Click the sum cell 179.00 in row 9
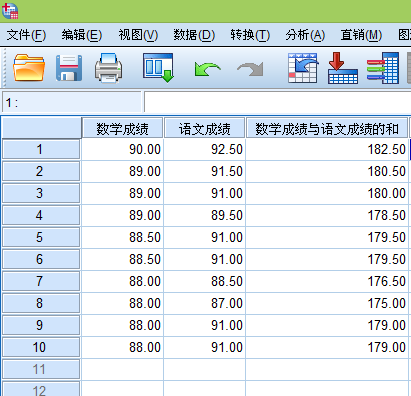This screenshot has height=396, width=411. tap(327, 325)
